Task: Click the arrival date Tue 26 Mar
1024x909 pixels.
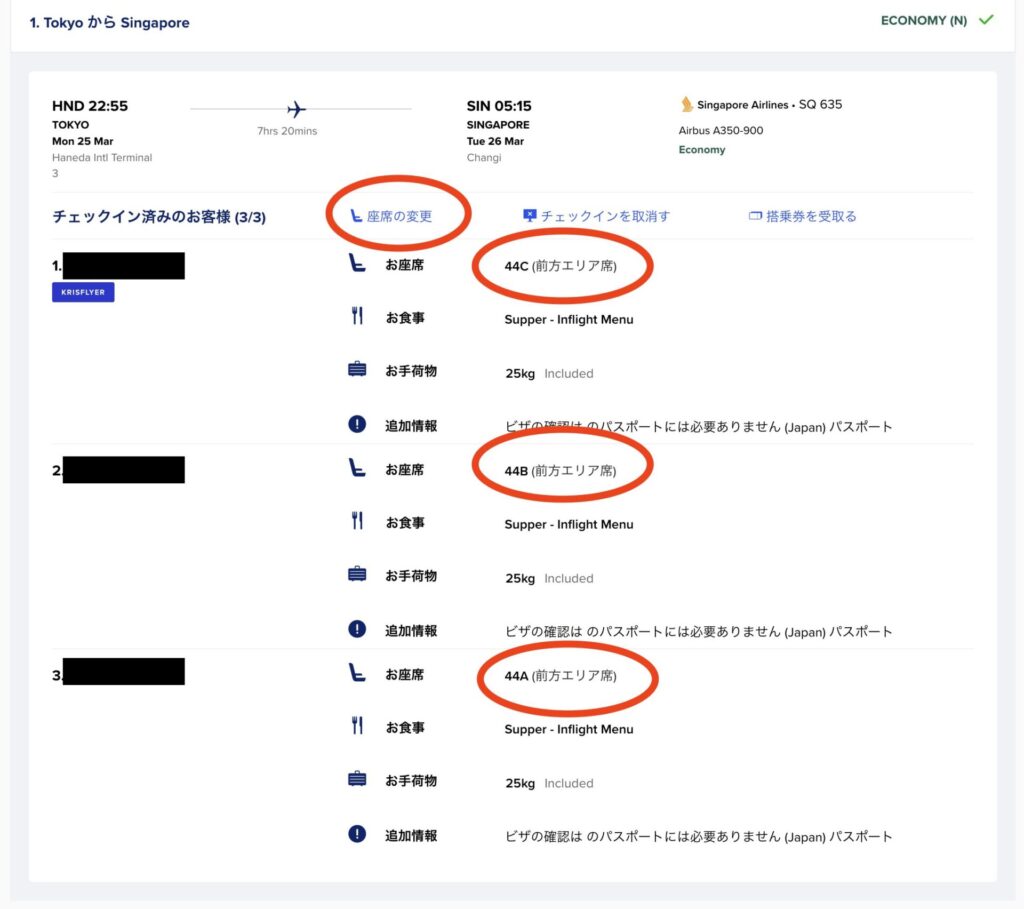Action: tap(495, 141)
